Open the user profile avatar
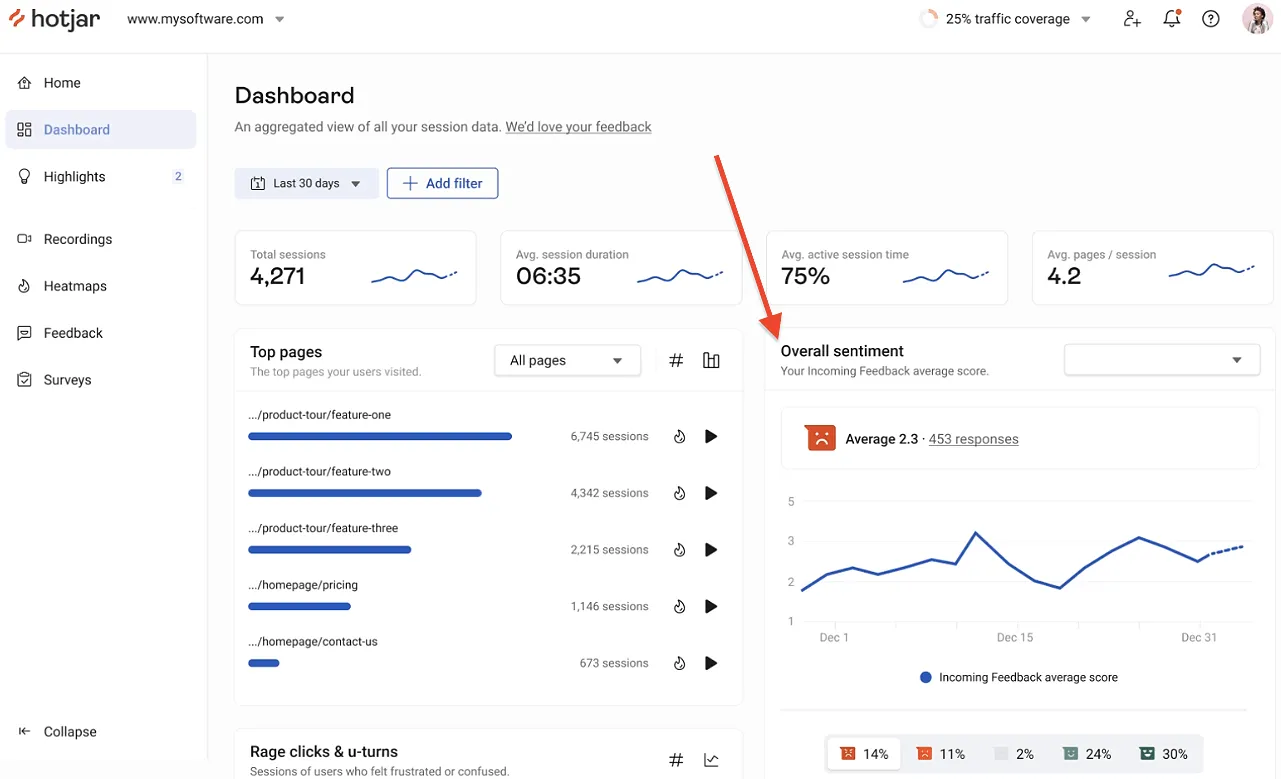1281x779 pixels. point(1257,19)
